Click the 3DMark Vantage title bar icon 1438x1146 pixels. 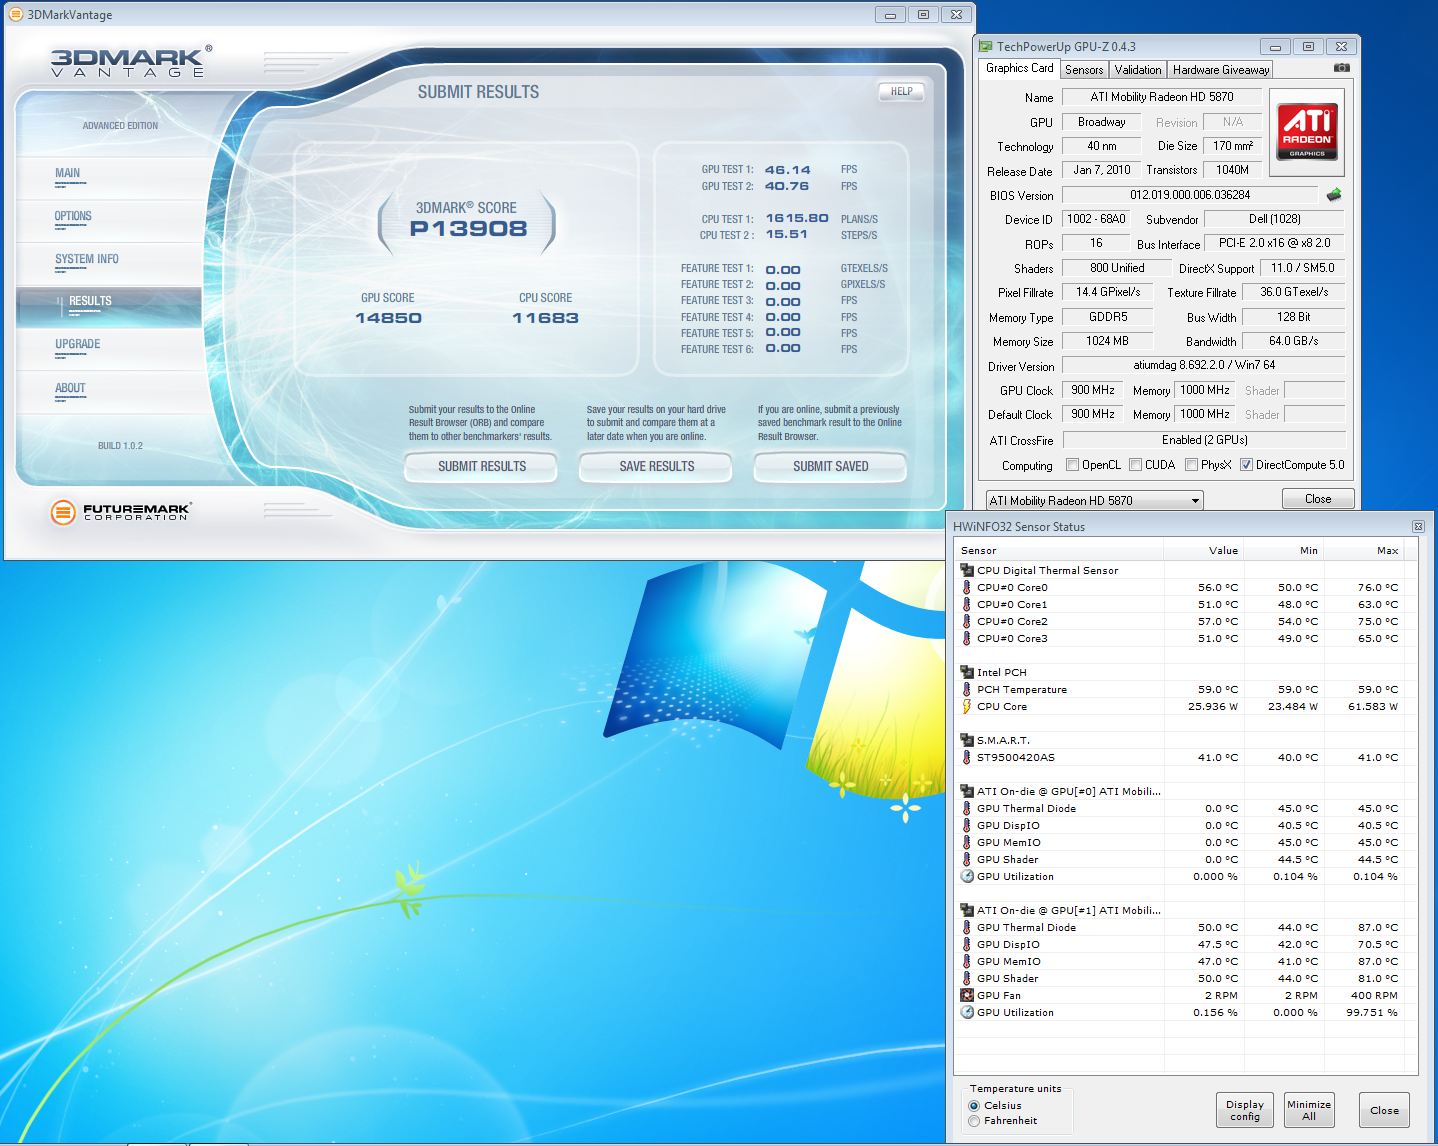(x=15, y=14)
